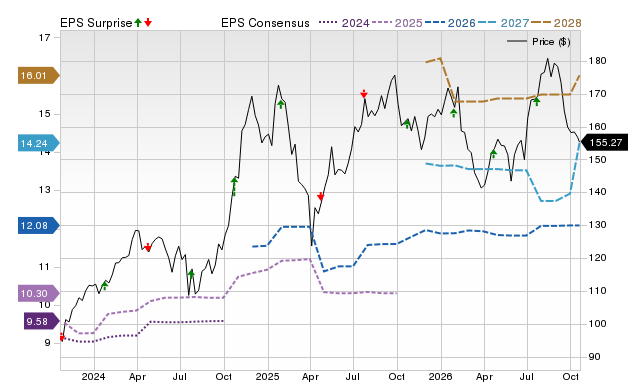Click the 90 label on the price axis
This screenshot has width=640, height=382.
(595, 357)
